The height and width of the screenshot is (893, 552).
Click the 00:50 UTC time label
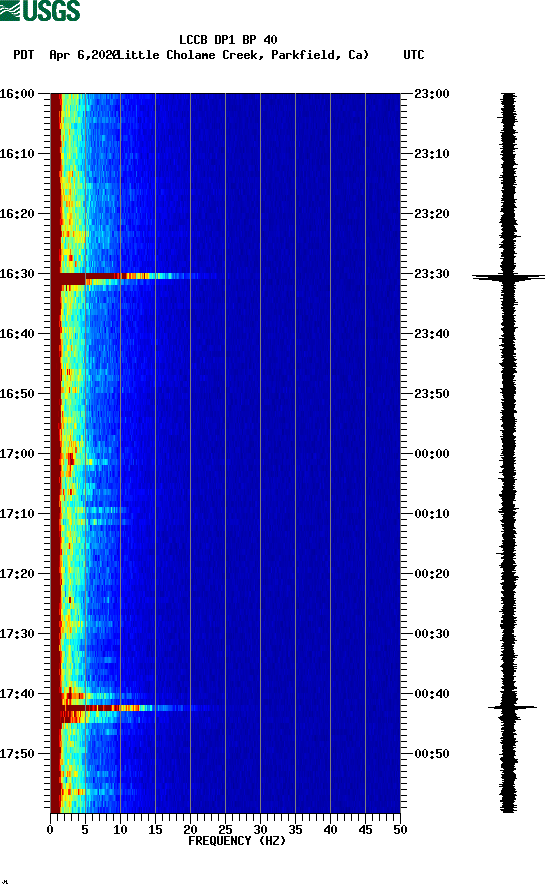click(432, 753)
